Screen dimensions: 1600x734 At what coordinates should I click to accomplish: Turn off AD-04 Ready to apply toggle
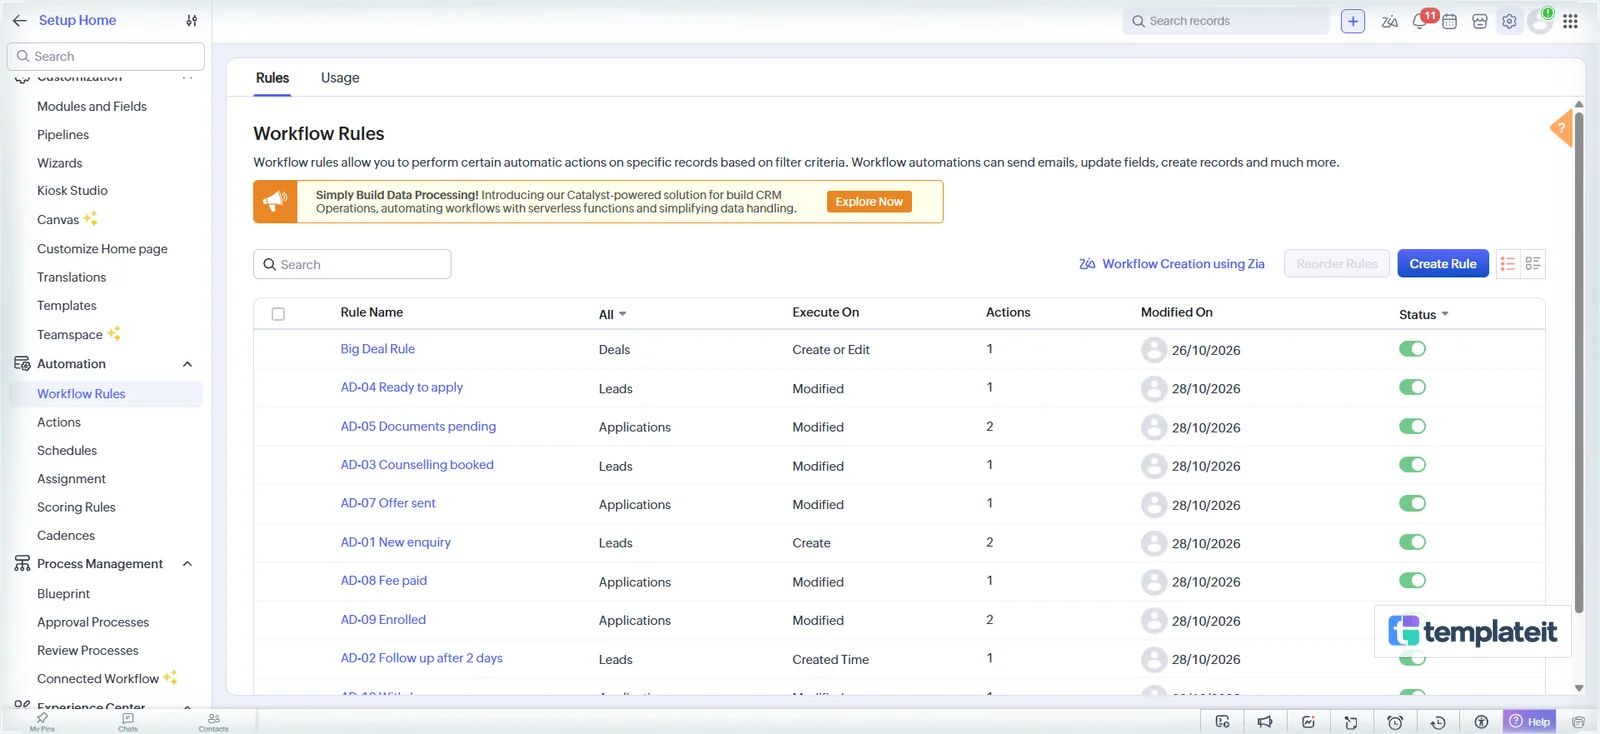pos(1412,388)
